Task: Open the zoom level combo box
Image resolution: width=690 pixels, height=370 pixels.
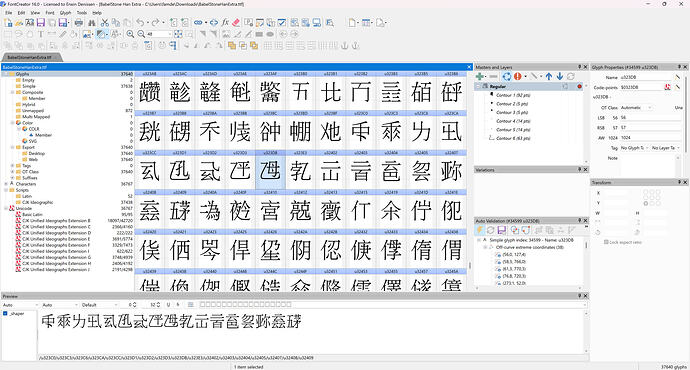Action: [159, 34]
